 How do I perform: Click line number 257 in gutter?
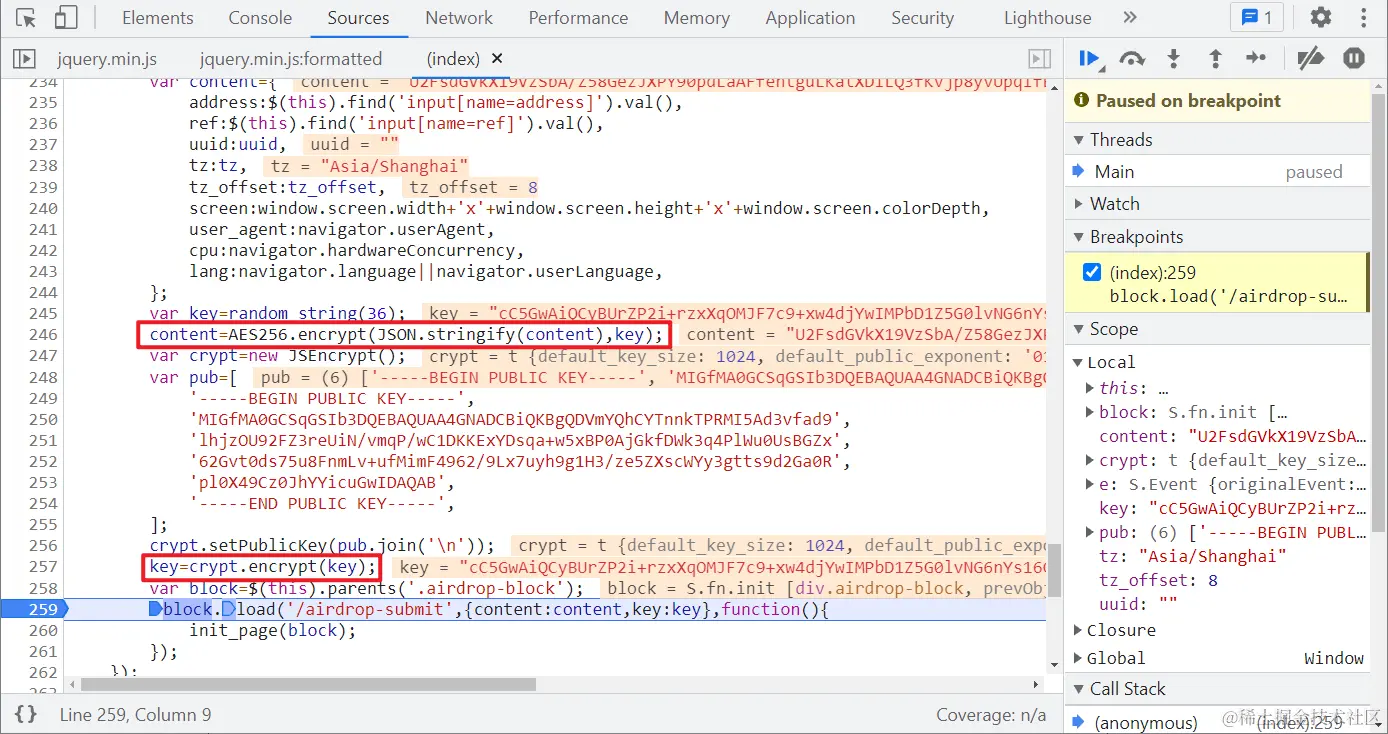point(43,567)
